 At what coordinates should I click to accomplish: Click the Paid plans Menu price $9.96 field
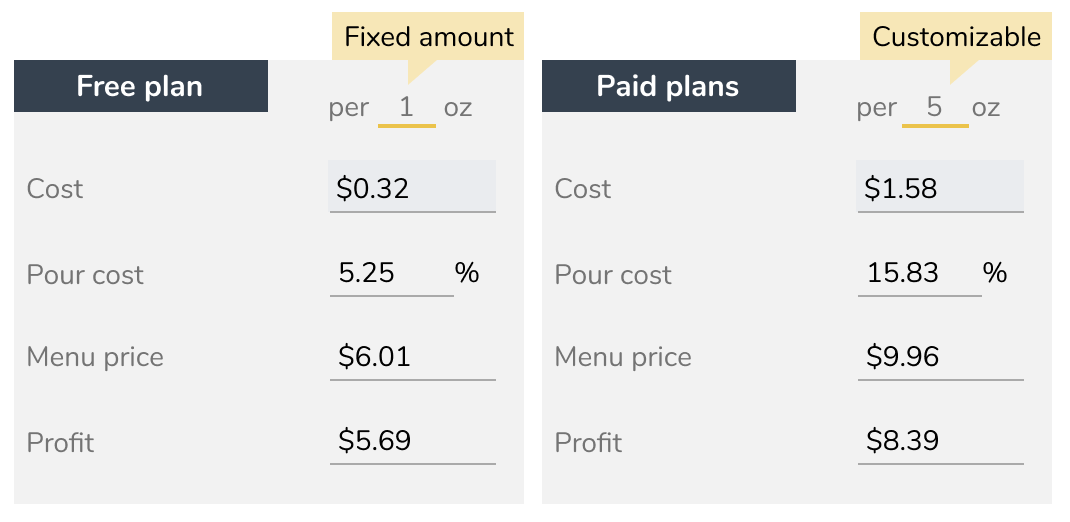click(x=940, y=358)
